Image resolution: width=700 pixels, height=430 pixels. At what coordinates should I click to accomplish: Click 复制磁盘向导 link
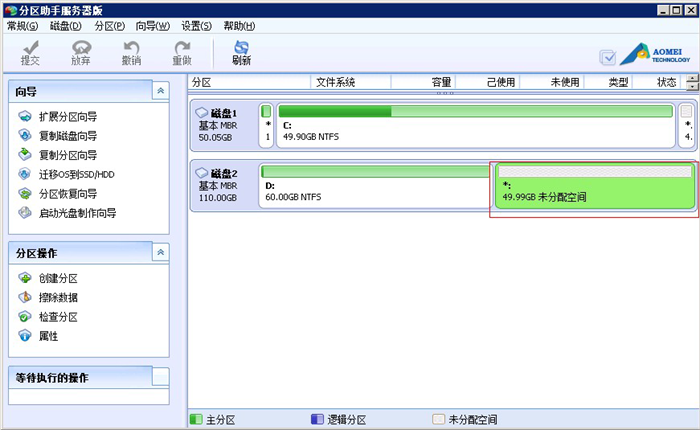tap(68, 136)
